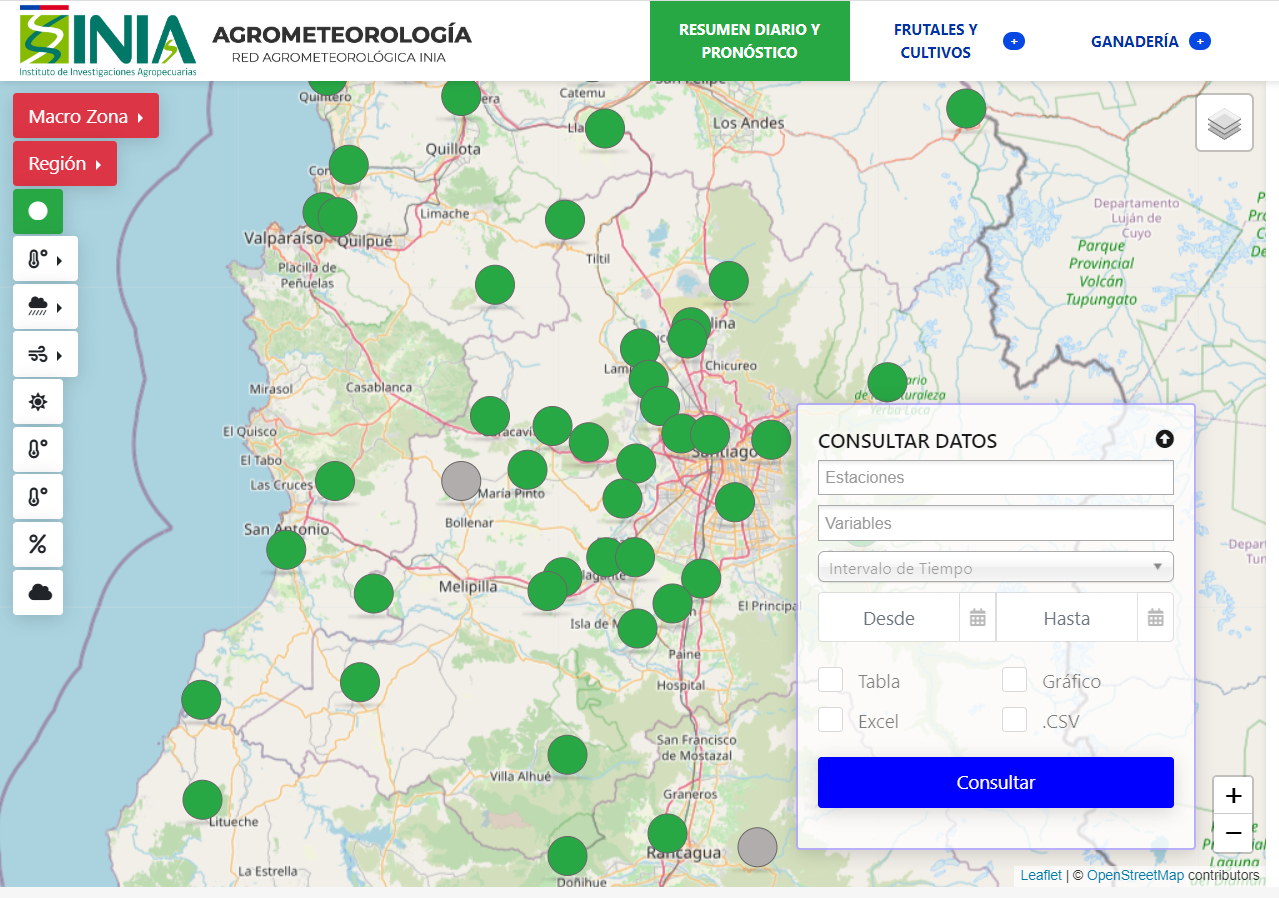Select the sun radiation layer button
The height and width of the screenshot is (898, 1279).
pos(38,402)
